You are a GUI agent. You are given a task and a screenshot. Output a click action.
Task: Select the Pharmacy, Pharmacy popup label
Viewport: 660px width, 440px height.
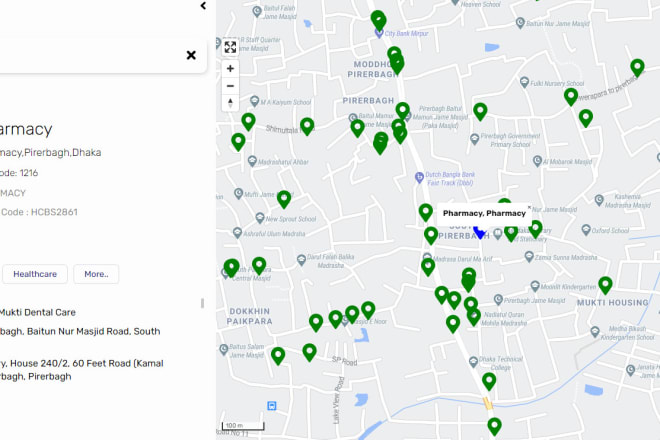(x=484, y=213)
